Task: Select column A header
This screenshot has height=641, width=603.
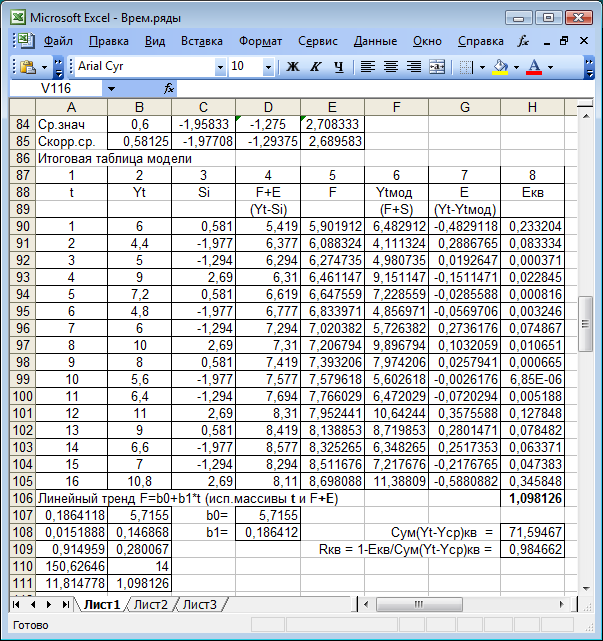Action: pos(71,108)
